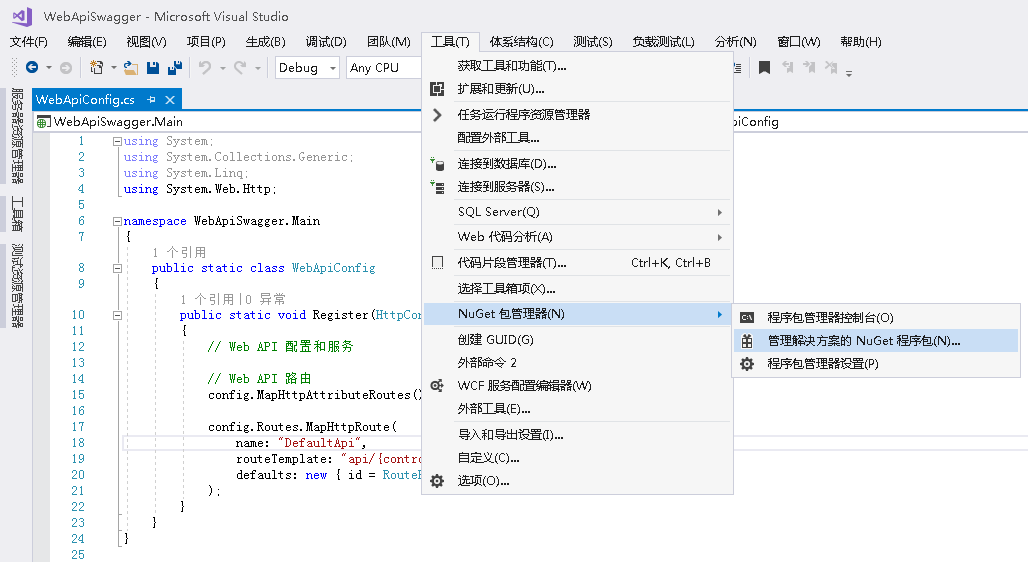Screen dimensions: 1028x562
Task: Select 程序包管理器控制台 menu item
Action: tap(877, 317)
